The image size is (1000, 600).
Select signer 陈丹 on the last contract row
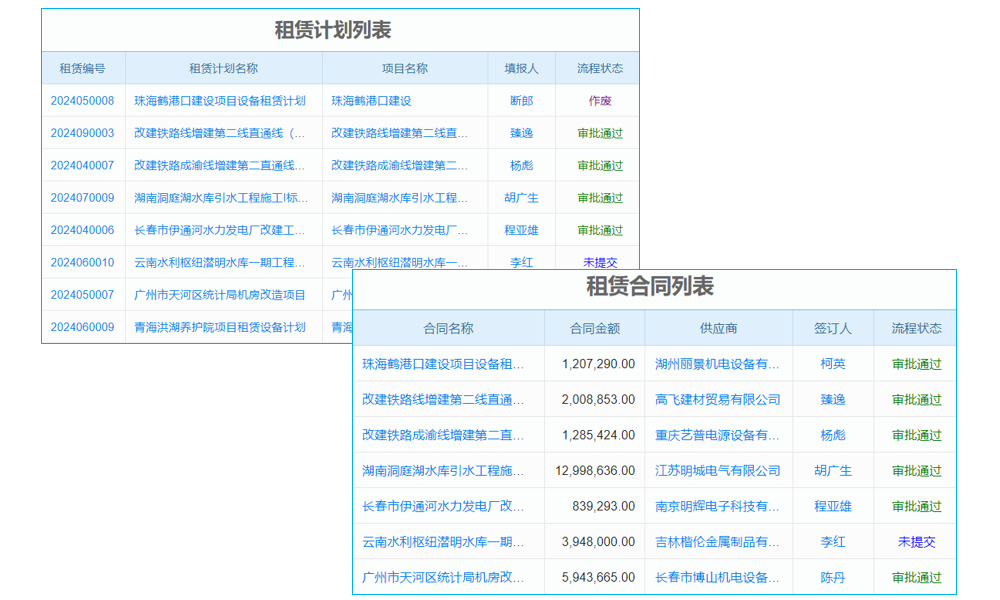(834, 577)
